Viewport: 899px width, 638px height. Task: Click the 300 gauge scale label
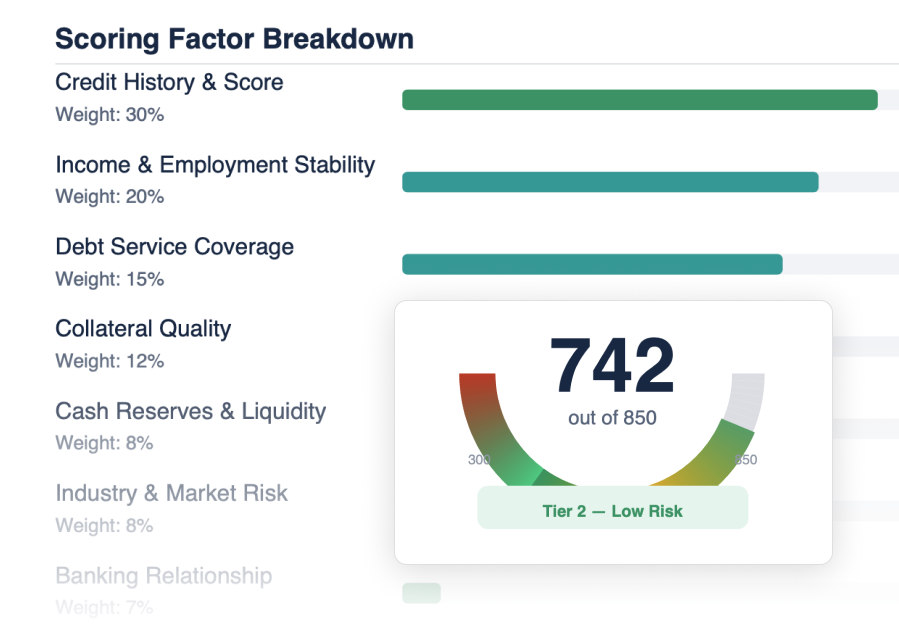click(x=477, y=460)
